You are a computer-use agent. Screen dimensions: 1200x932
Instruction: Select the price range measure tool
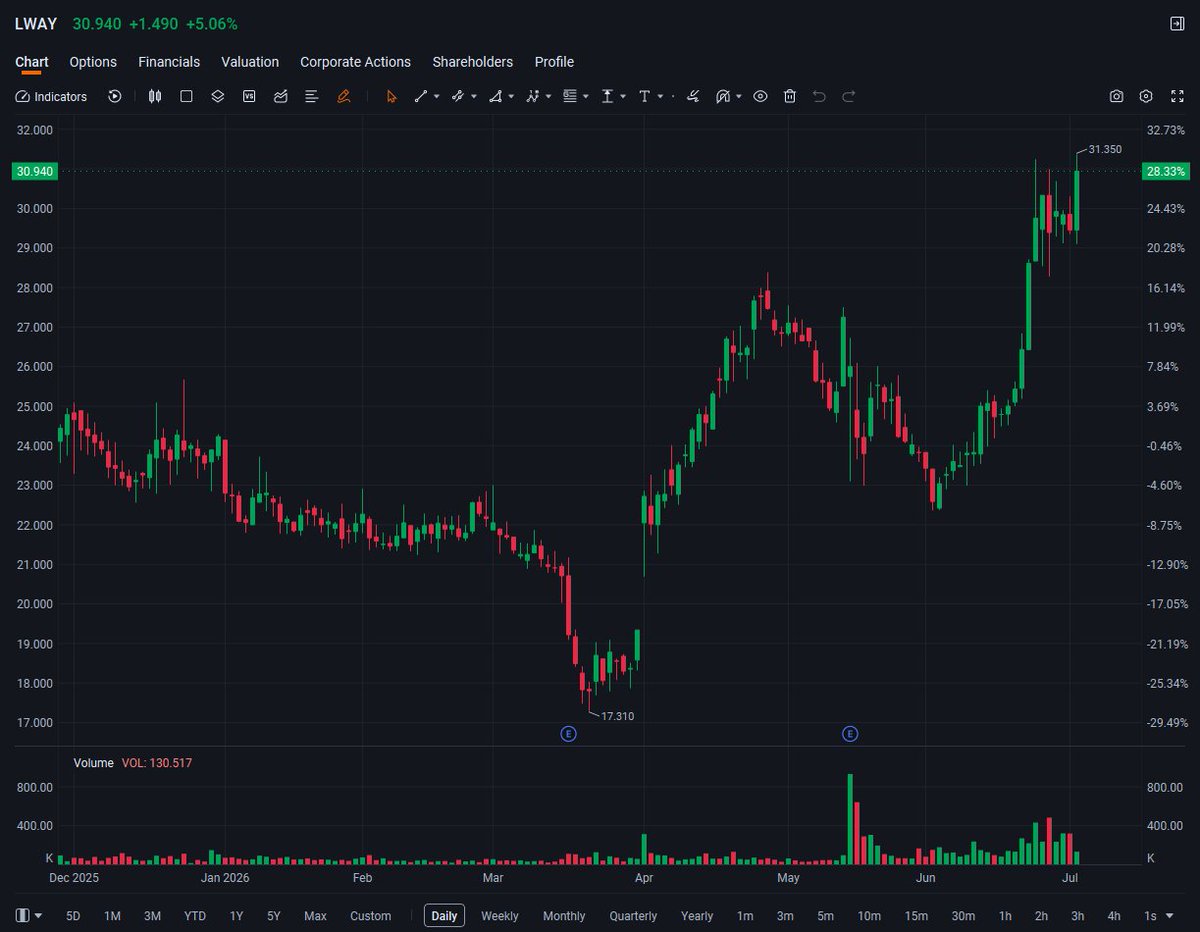(607, 96)
